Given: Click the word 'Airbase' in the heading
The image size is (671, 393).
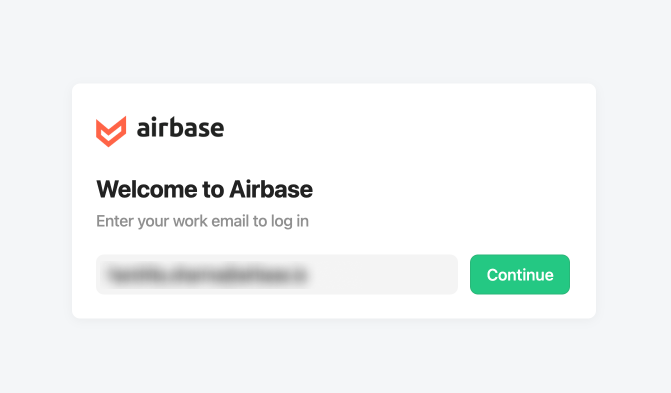Looking at the screenshot, I should coord(271,189).
